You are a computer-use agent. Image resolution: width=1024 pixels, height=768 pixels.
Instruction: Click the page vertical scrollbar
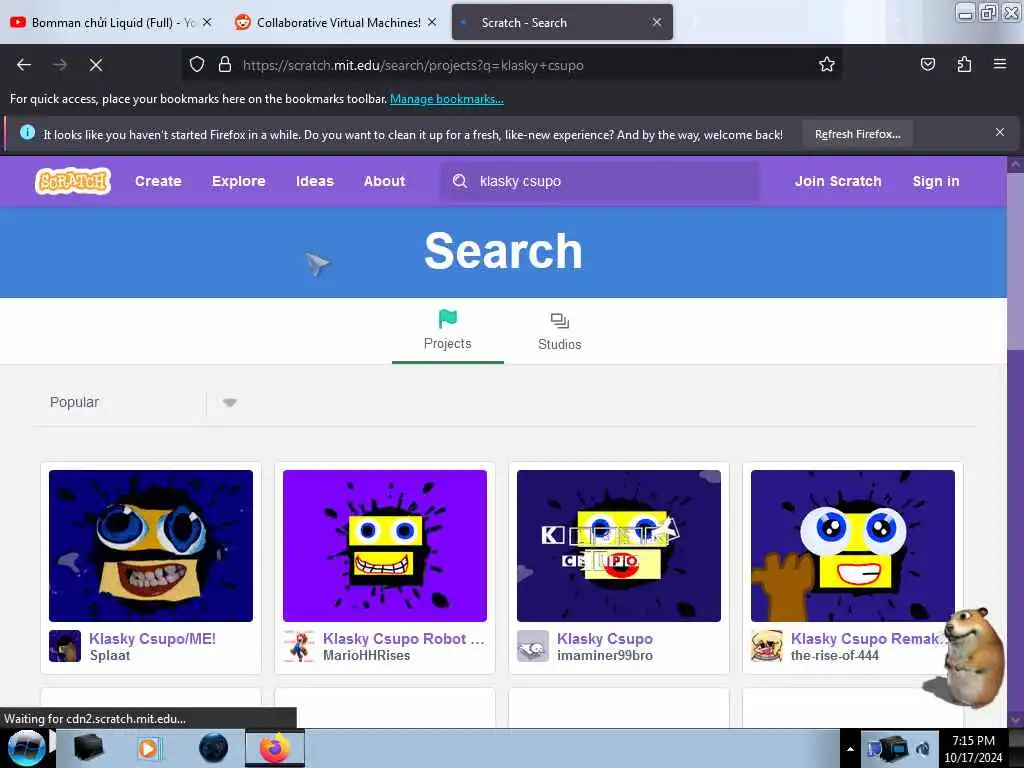[1015, 441]
